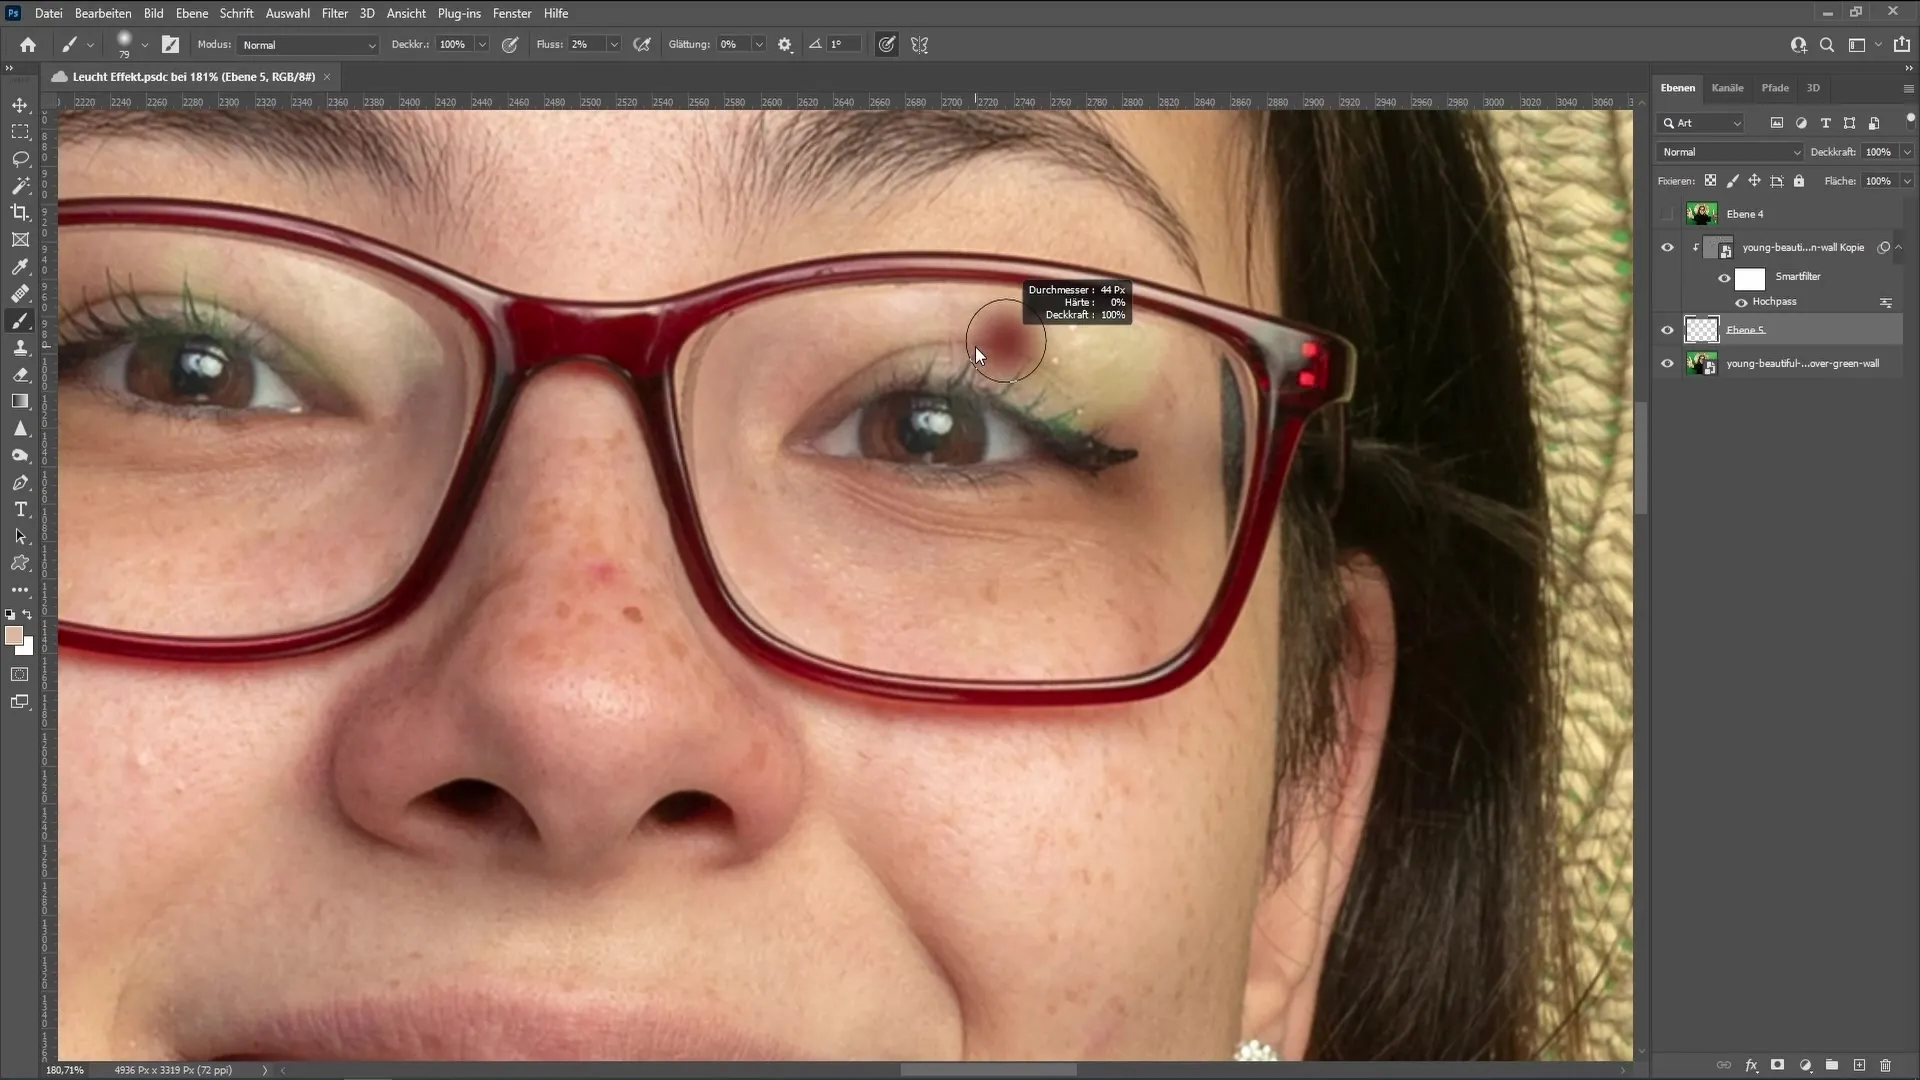Select the Healing Brush tool
The width and height of the screenshot is (1920, 1080).
(20, 293)
